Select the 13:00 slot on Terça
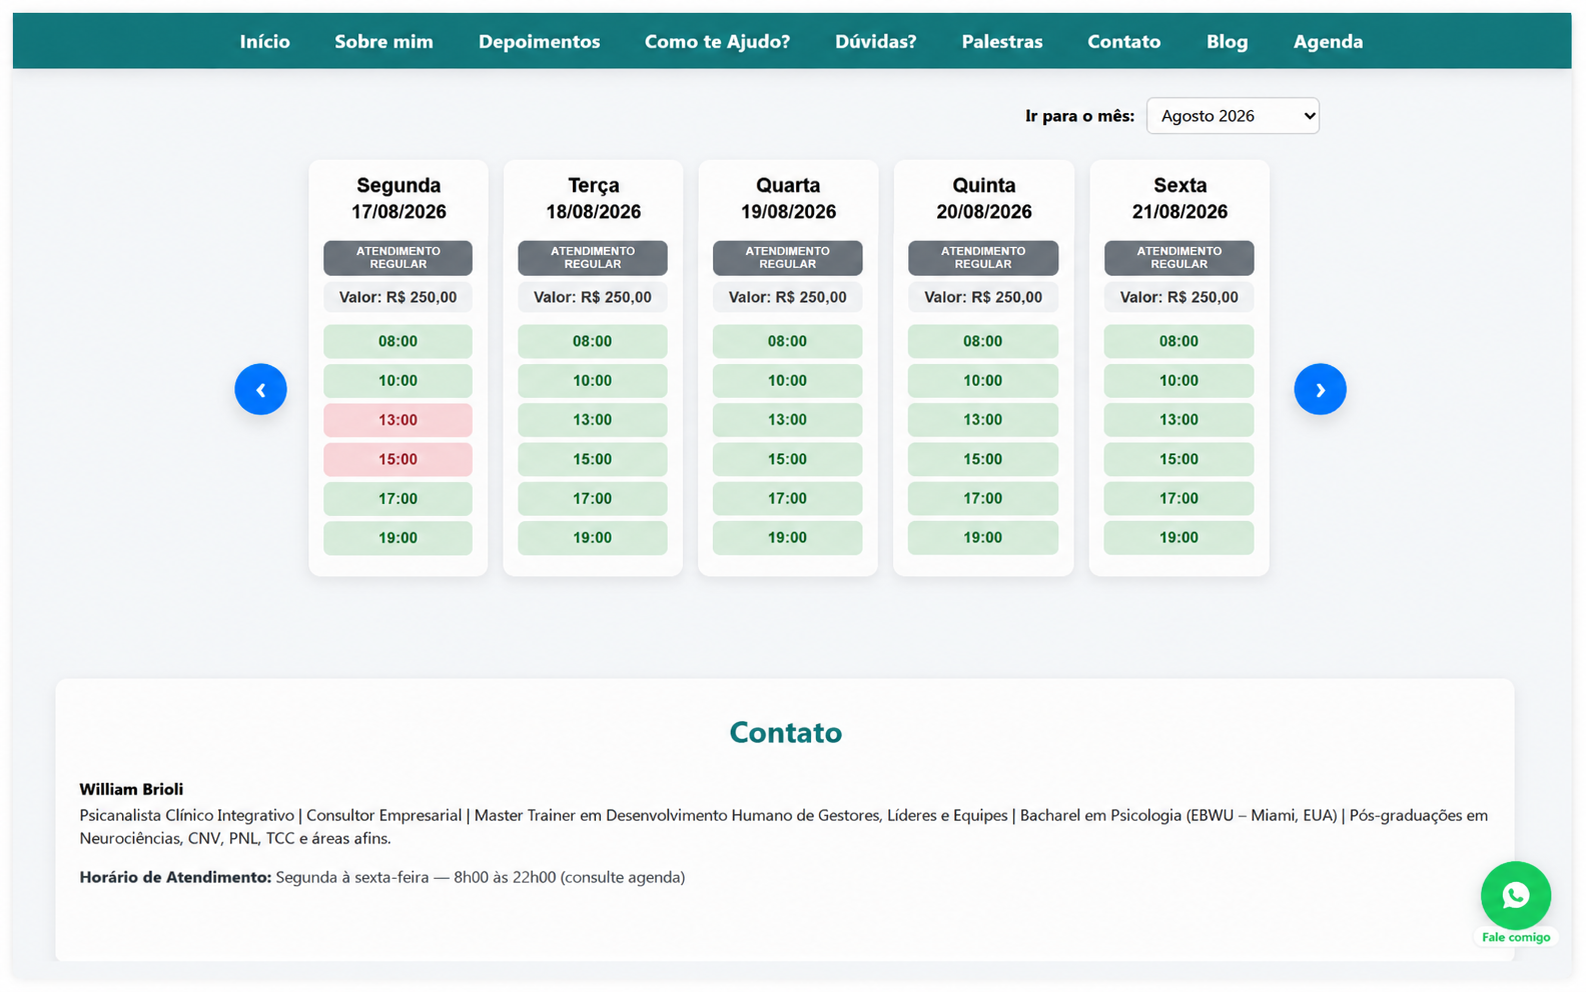This screenshot has width=1586, height=992. [x=593, y=420]
